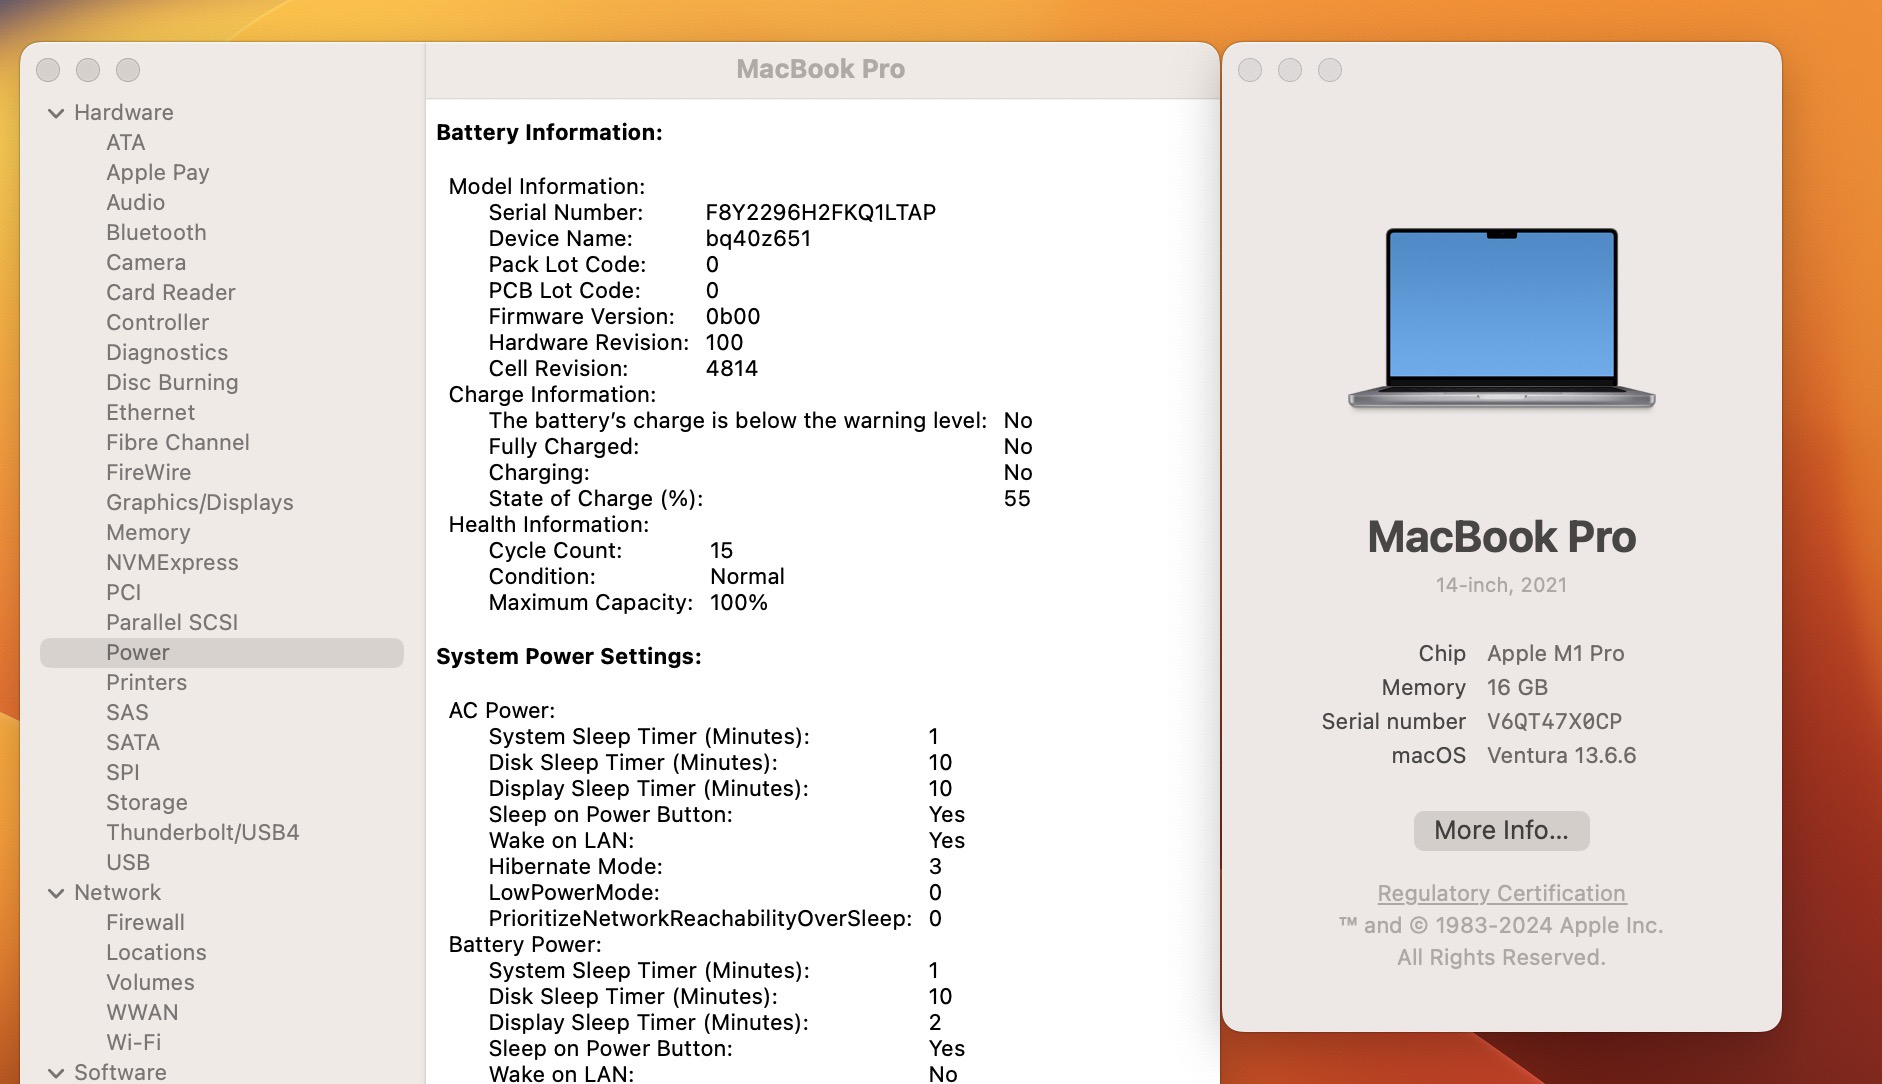Collapse the Network section chevron
This screenshot has width=1882, height=1084.
click(56, 893)
